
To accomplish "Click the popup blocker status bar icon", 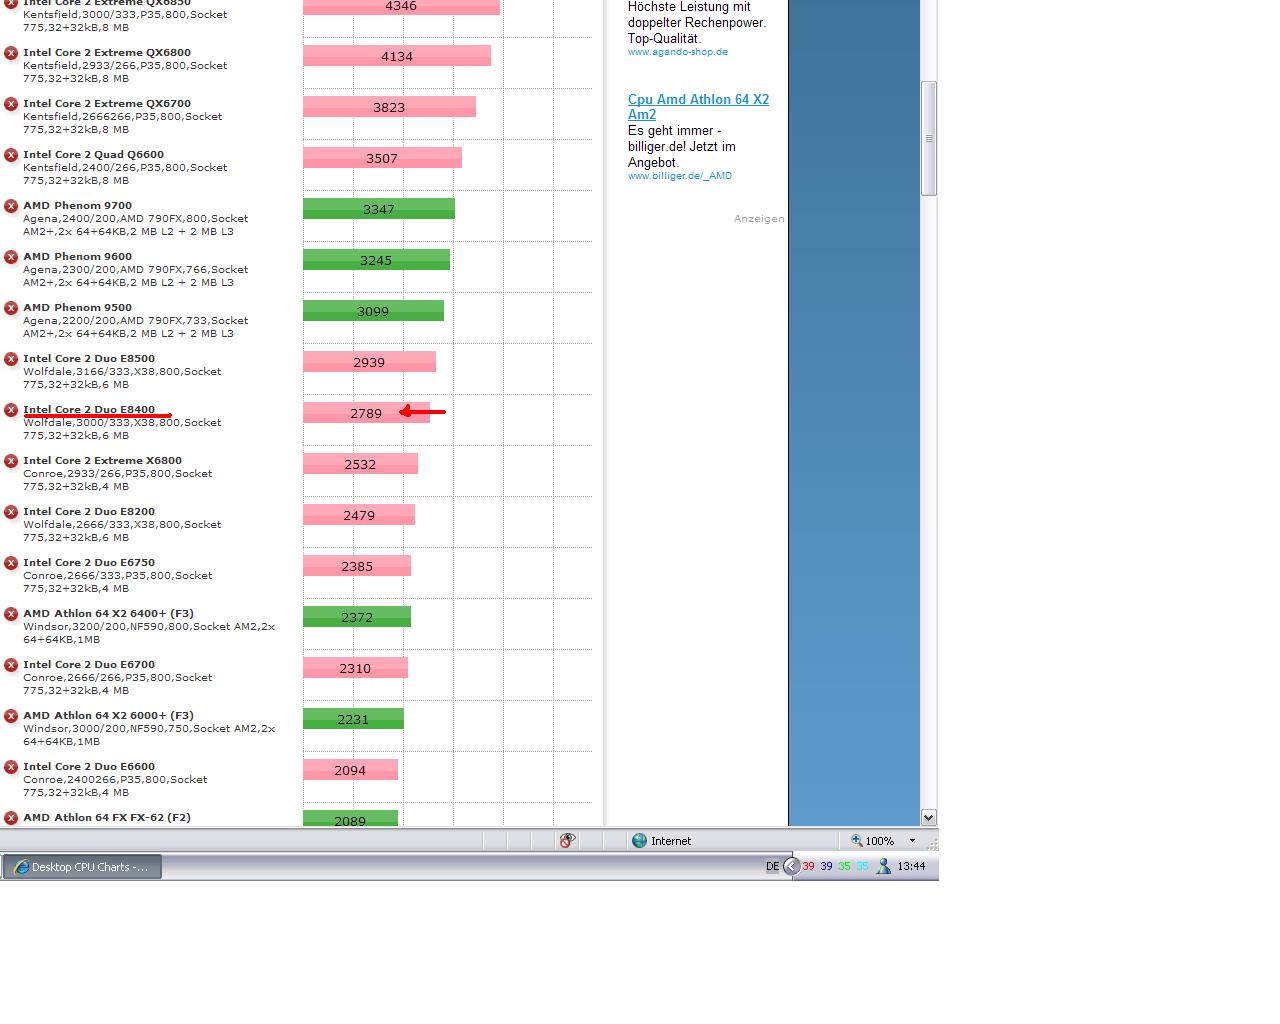I will 567,841.
